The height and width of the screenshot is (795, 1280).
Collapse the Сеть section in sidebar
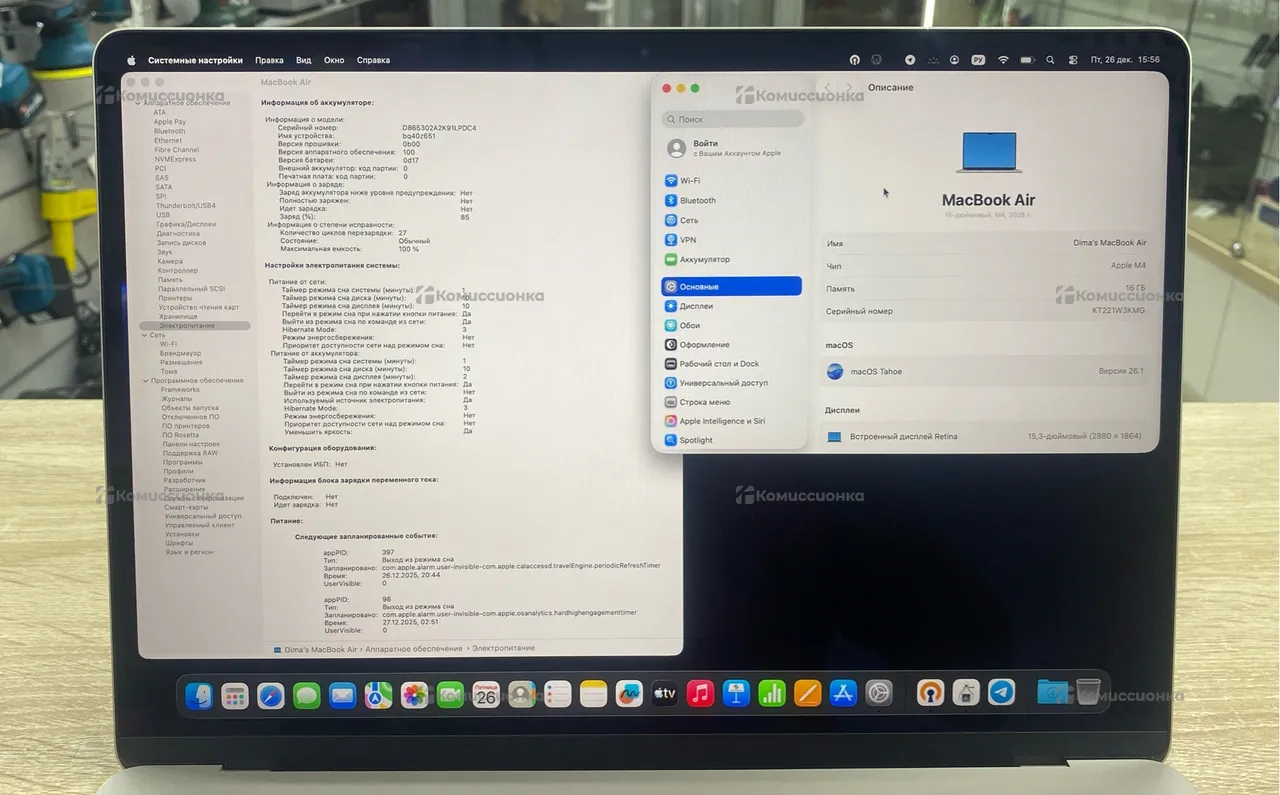[x=143, y=335]
